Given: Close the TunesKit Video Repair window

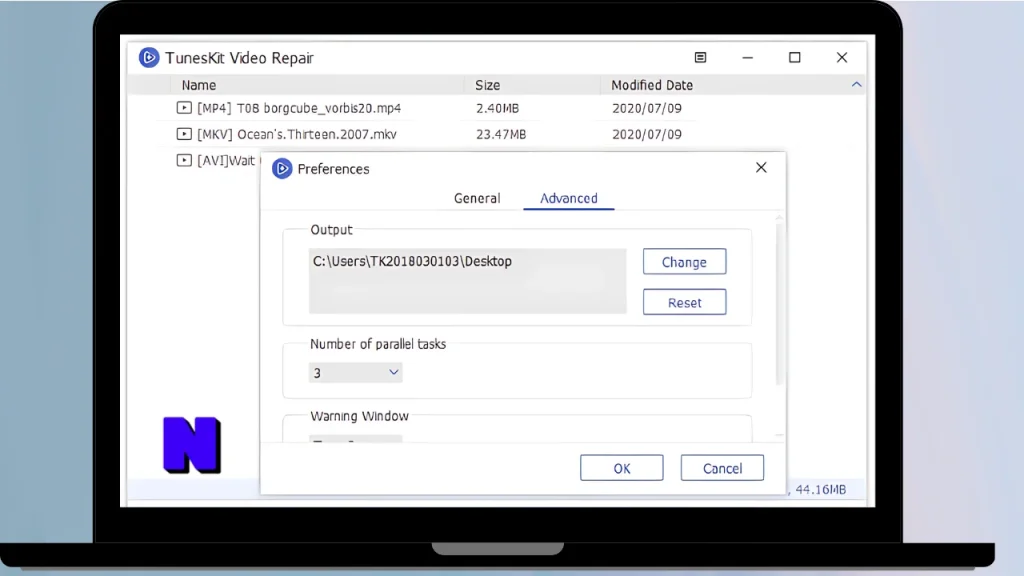Looking at the screenshot, I should click(x=842, y=57).
